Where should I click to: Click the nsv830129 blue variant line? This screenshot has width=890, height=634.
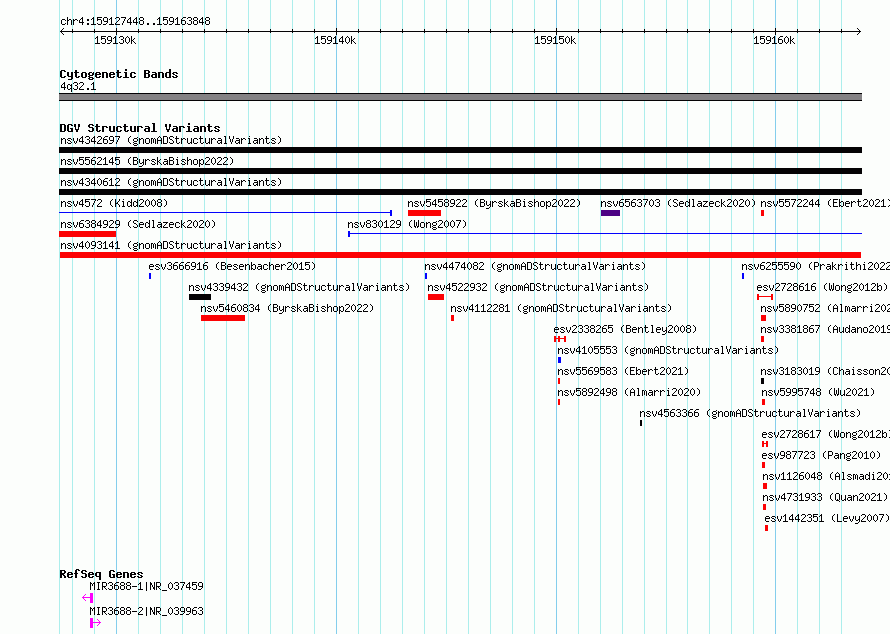(x=604, y=234)
